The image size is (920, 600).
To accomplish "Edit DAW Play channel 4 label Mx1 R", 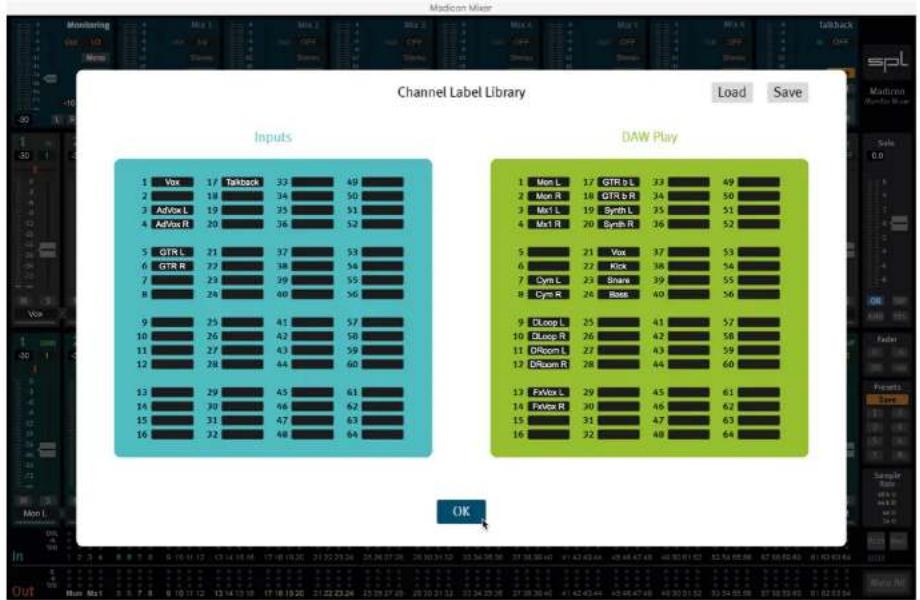I will [549, 224].
